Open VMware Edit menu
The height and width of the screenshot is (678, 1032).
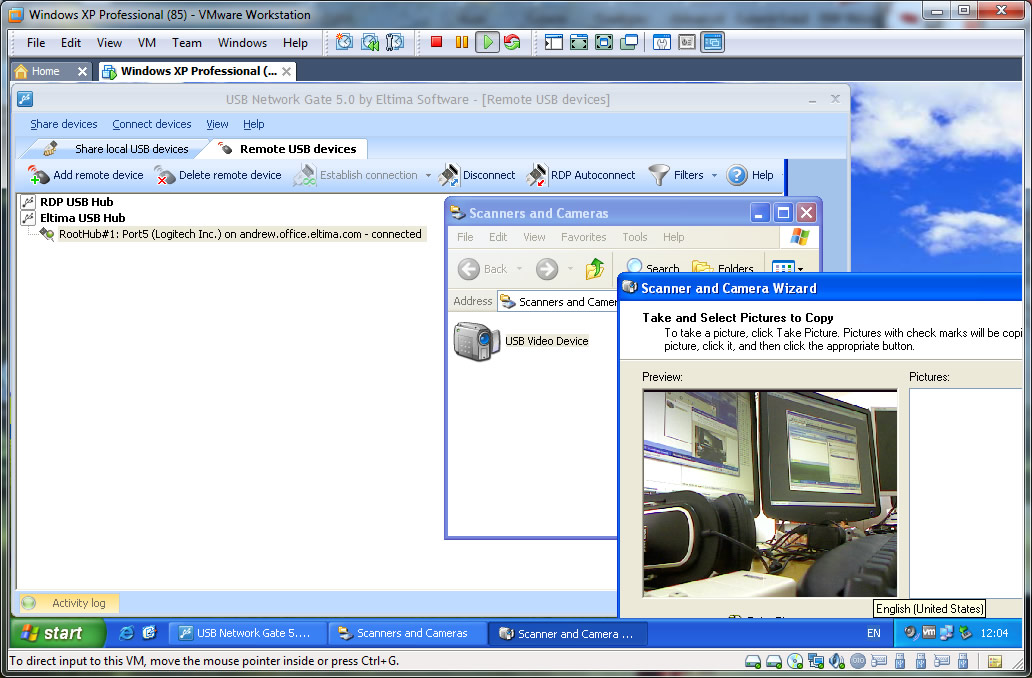pyautogui.click(x=70, y=43)
